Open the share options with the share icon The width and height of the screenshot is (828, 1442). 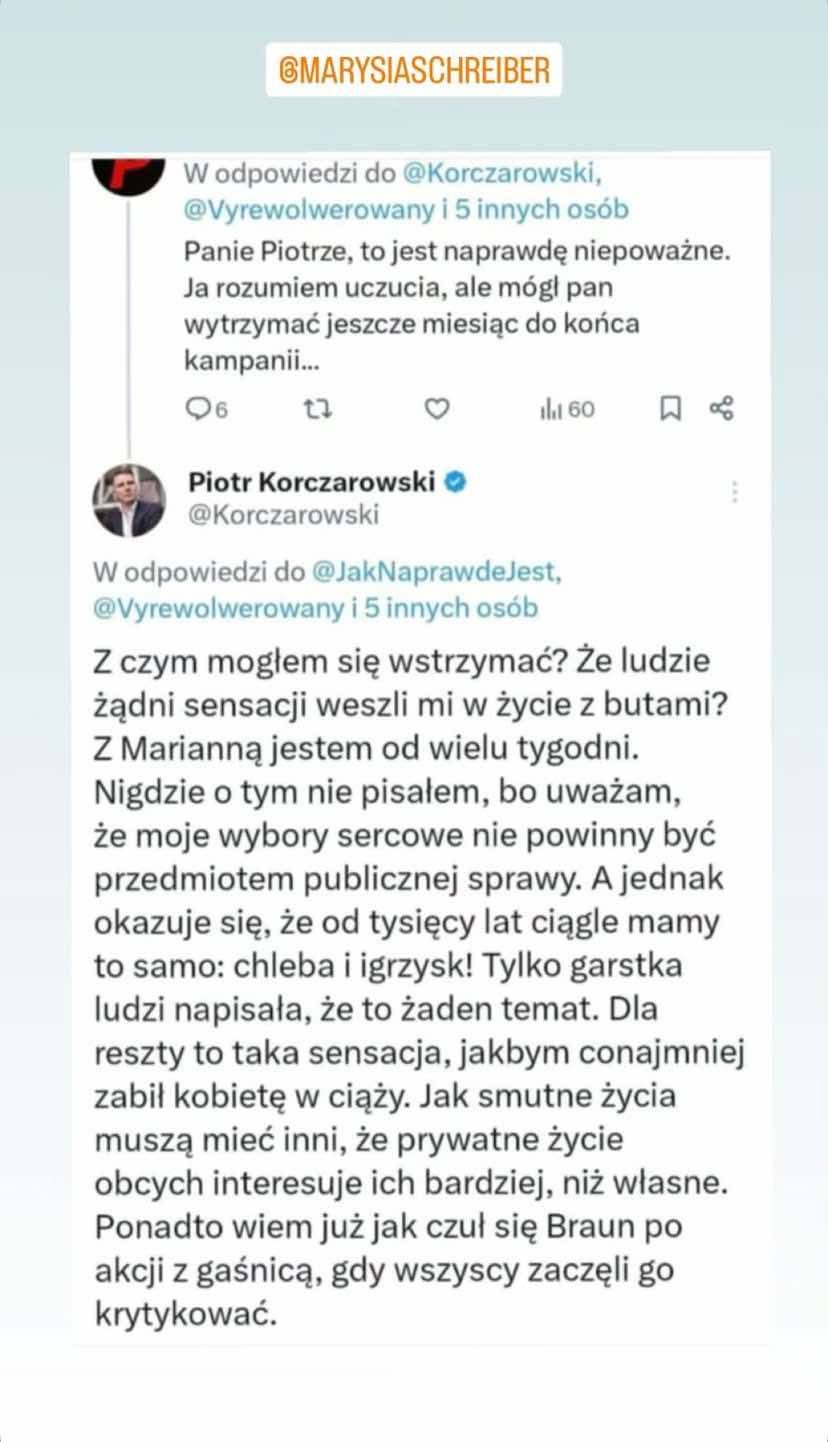pyautogui.click(x=722, y=408)
